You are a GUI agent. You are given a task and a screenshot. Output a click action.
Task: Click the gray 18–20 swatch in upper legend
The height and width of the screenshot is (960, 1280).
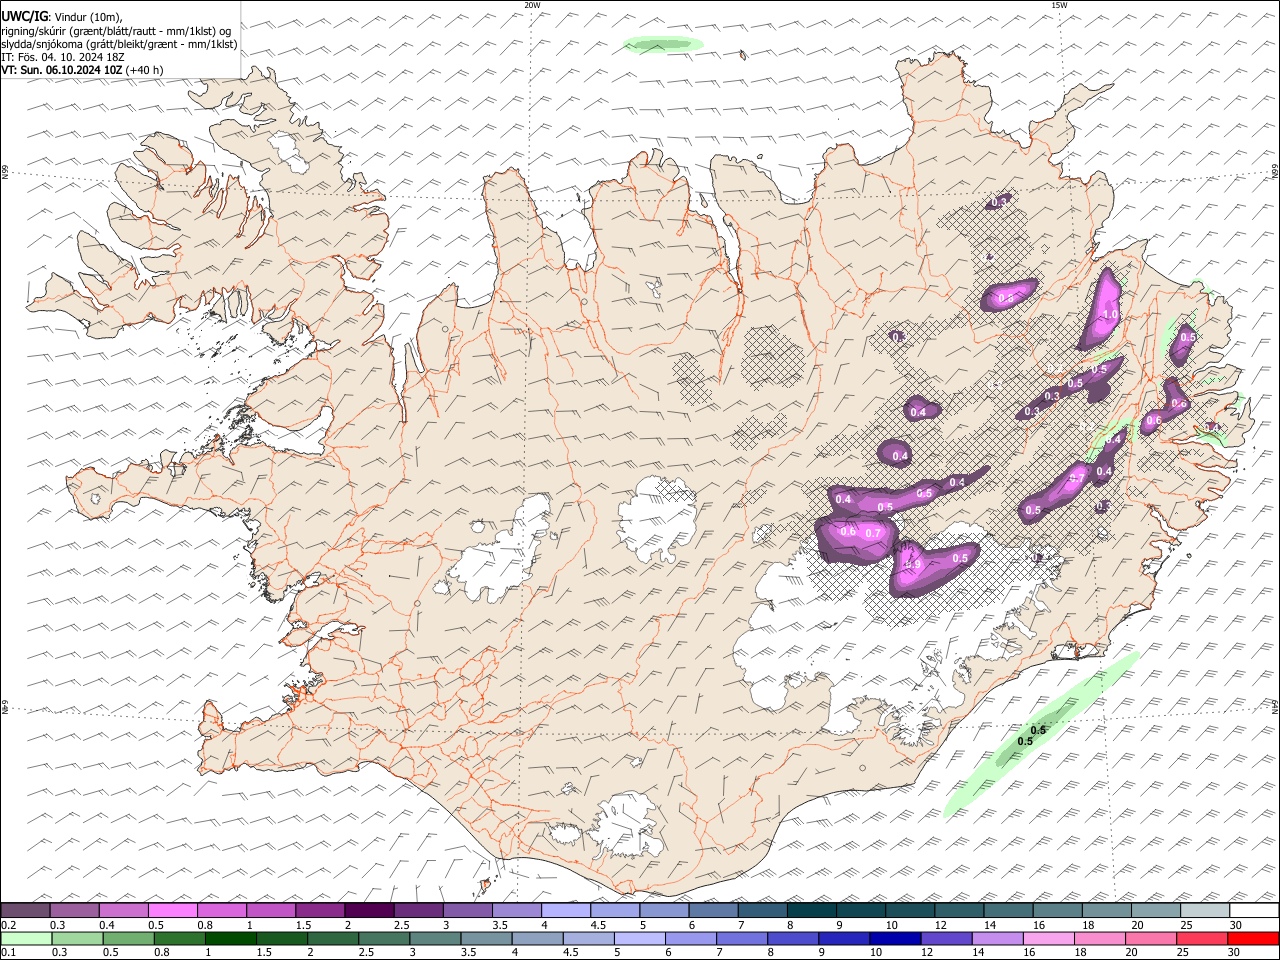1106,910
